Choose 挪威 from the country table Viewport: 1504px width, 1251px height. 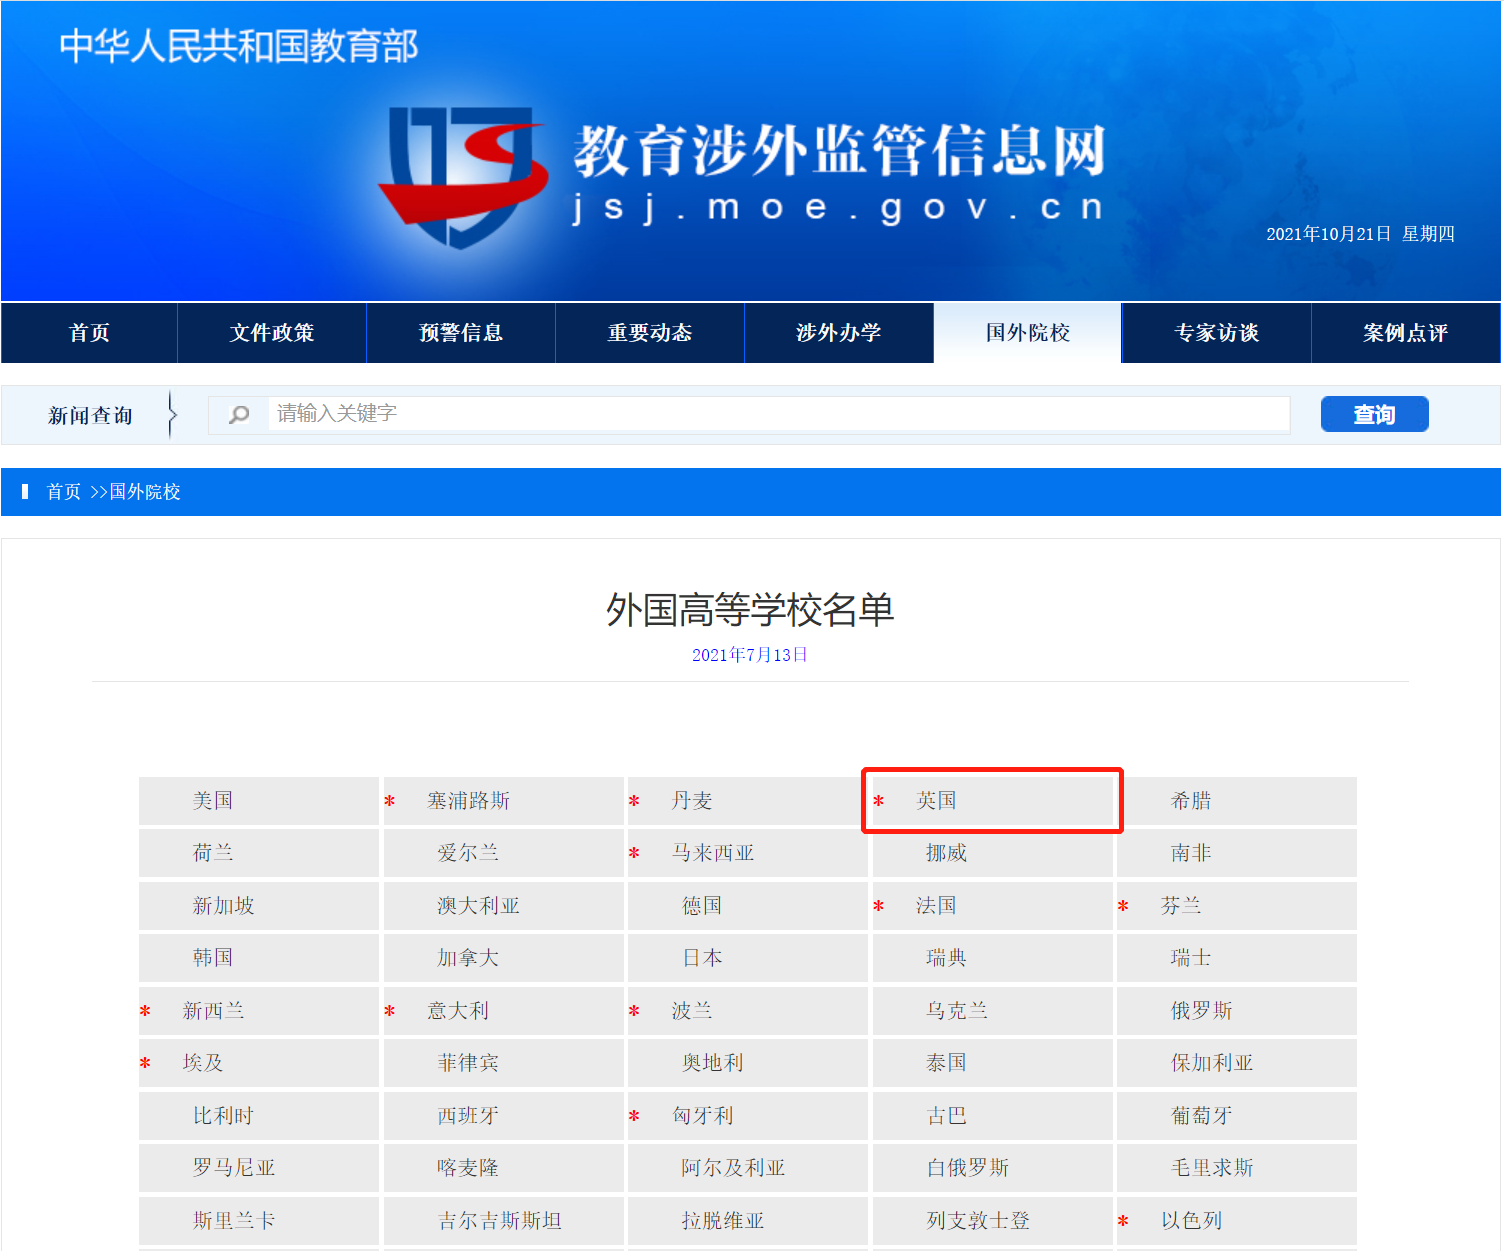pyautogui.click(x=947, y=853)
